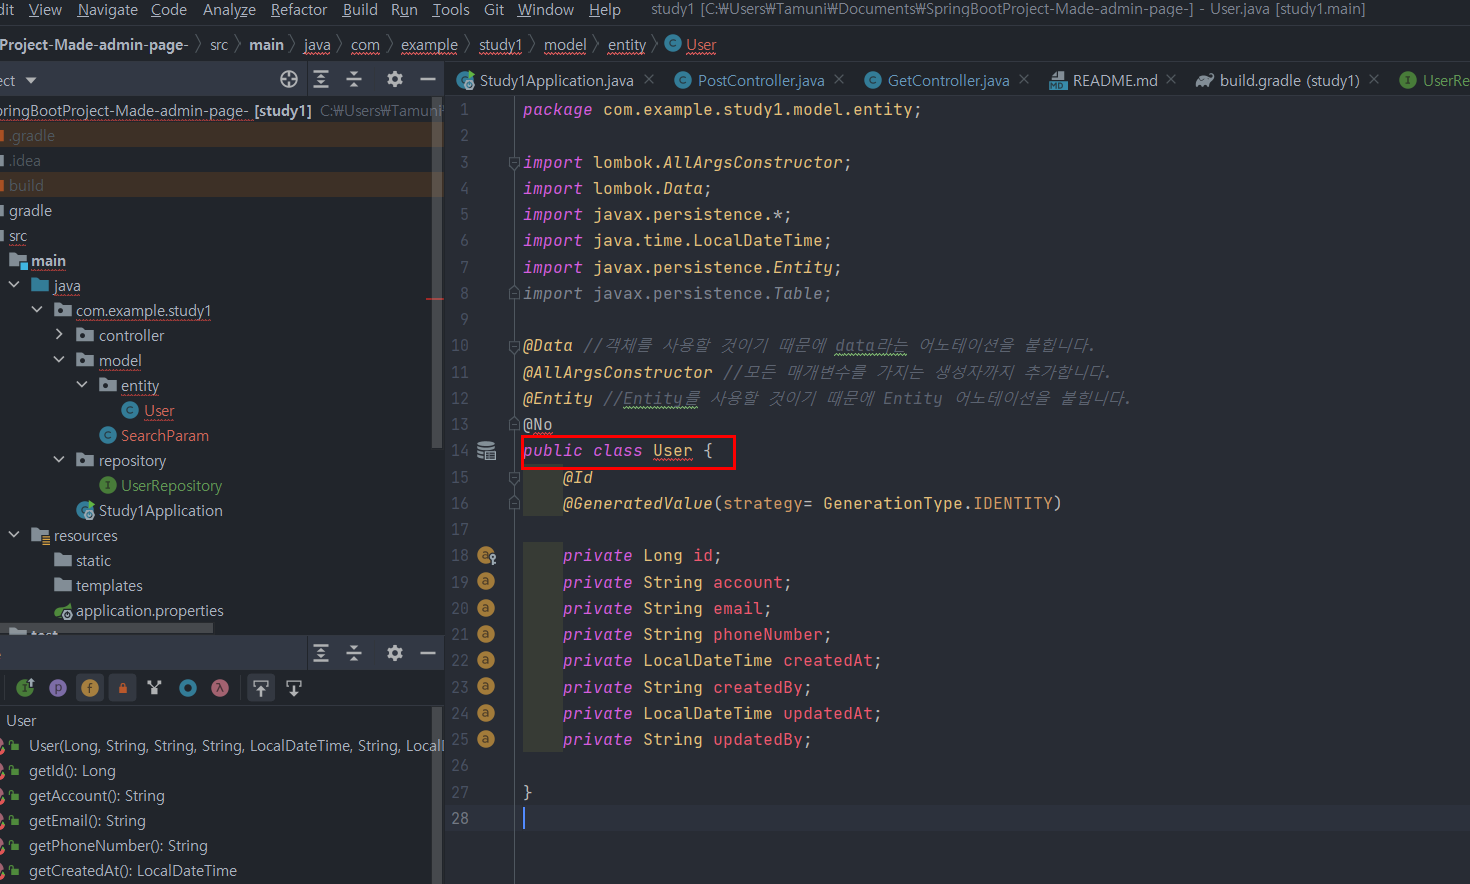
Task: Select getPhoneNumber(): String in Structure
Action: tap(118, 846)
